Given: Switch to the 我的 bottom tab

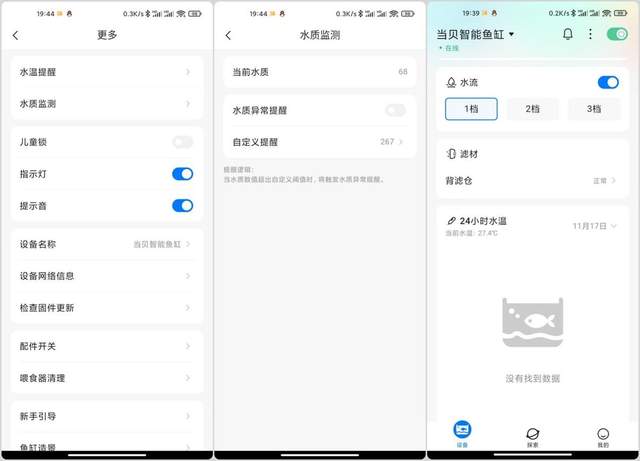Looking at the screenshot, I should 603,437.
